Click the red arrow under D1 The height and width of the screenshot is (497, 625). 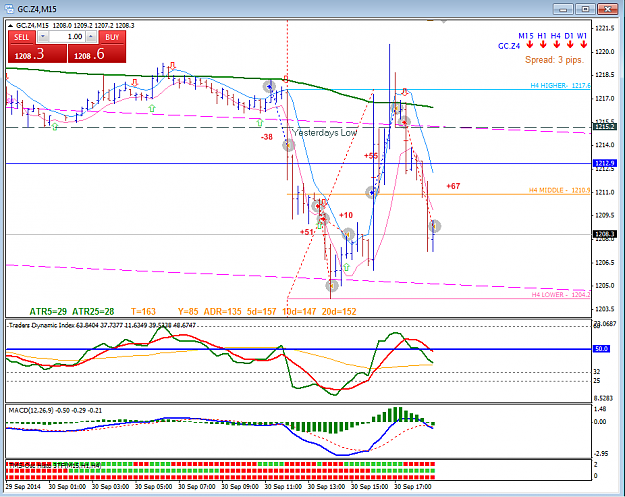570,45
